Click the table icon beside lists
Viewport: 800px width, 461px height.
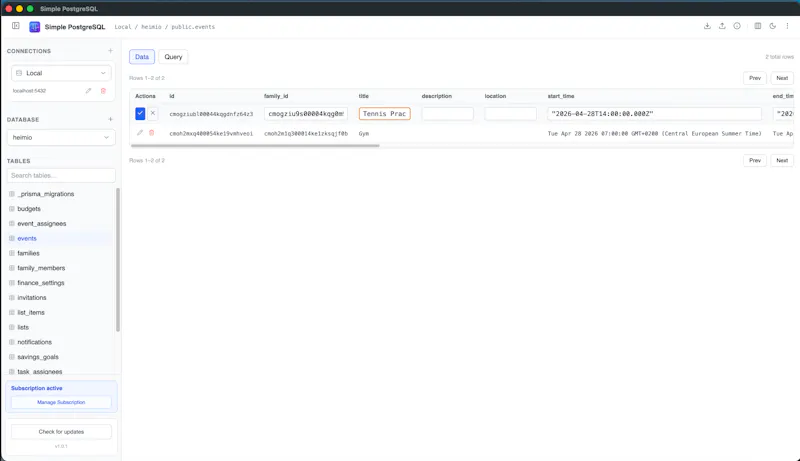(x=12, y=327)
